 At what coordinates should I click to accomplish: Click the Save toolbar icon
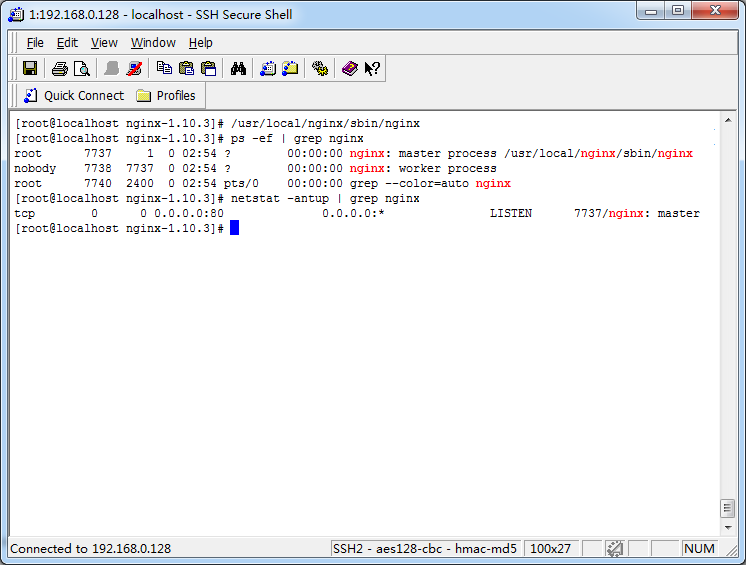coord(30,68)
